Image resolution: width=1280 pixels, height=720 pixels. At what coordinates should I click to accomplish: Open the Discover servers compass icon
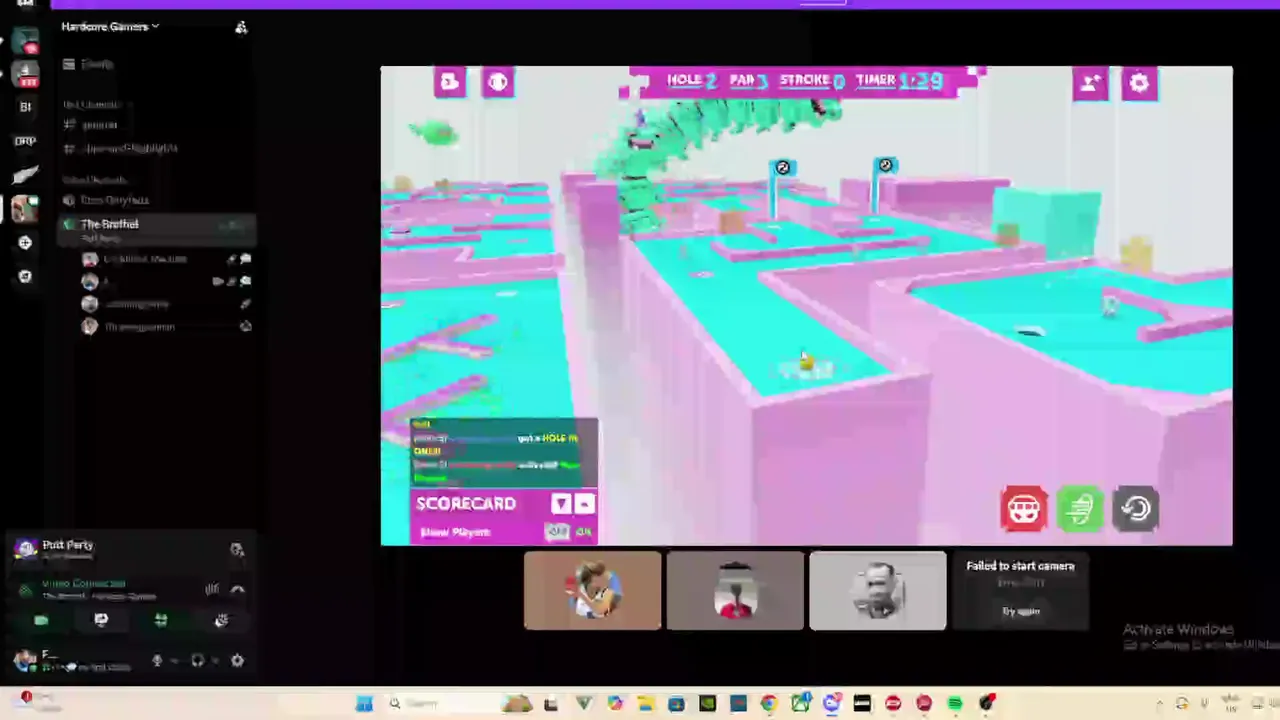[x=25, y=277]
